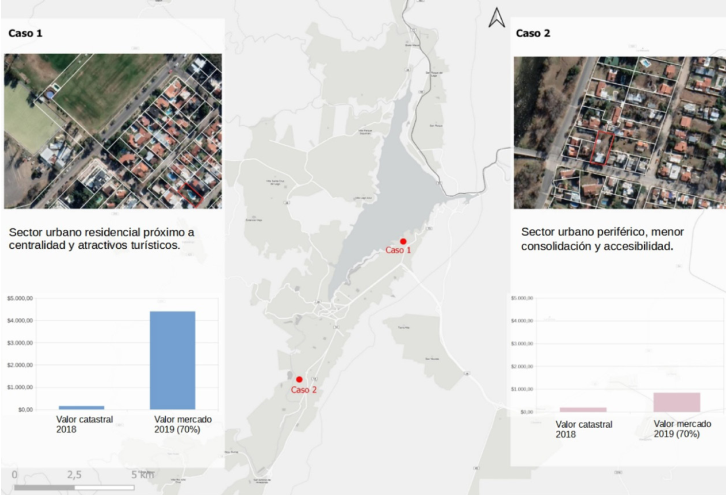Select the small blue Valor catastral 2018 bar
This screenshot has height=495, width=726.
pos(81,407)
